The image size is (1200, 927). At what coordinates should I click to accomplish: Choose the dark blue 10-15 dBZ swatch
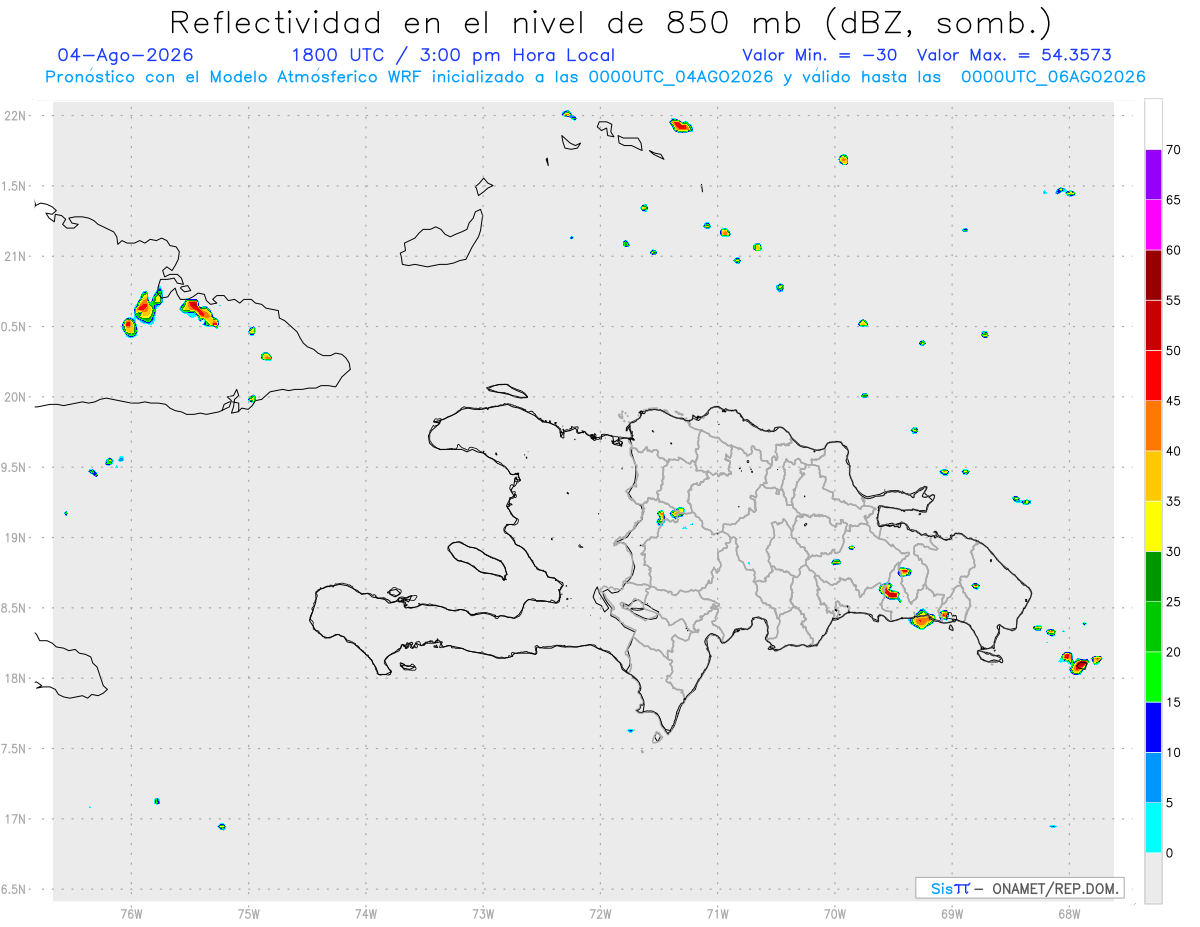(x=1153, y=727)
